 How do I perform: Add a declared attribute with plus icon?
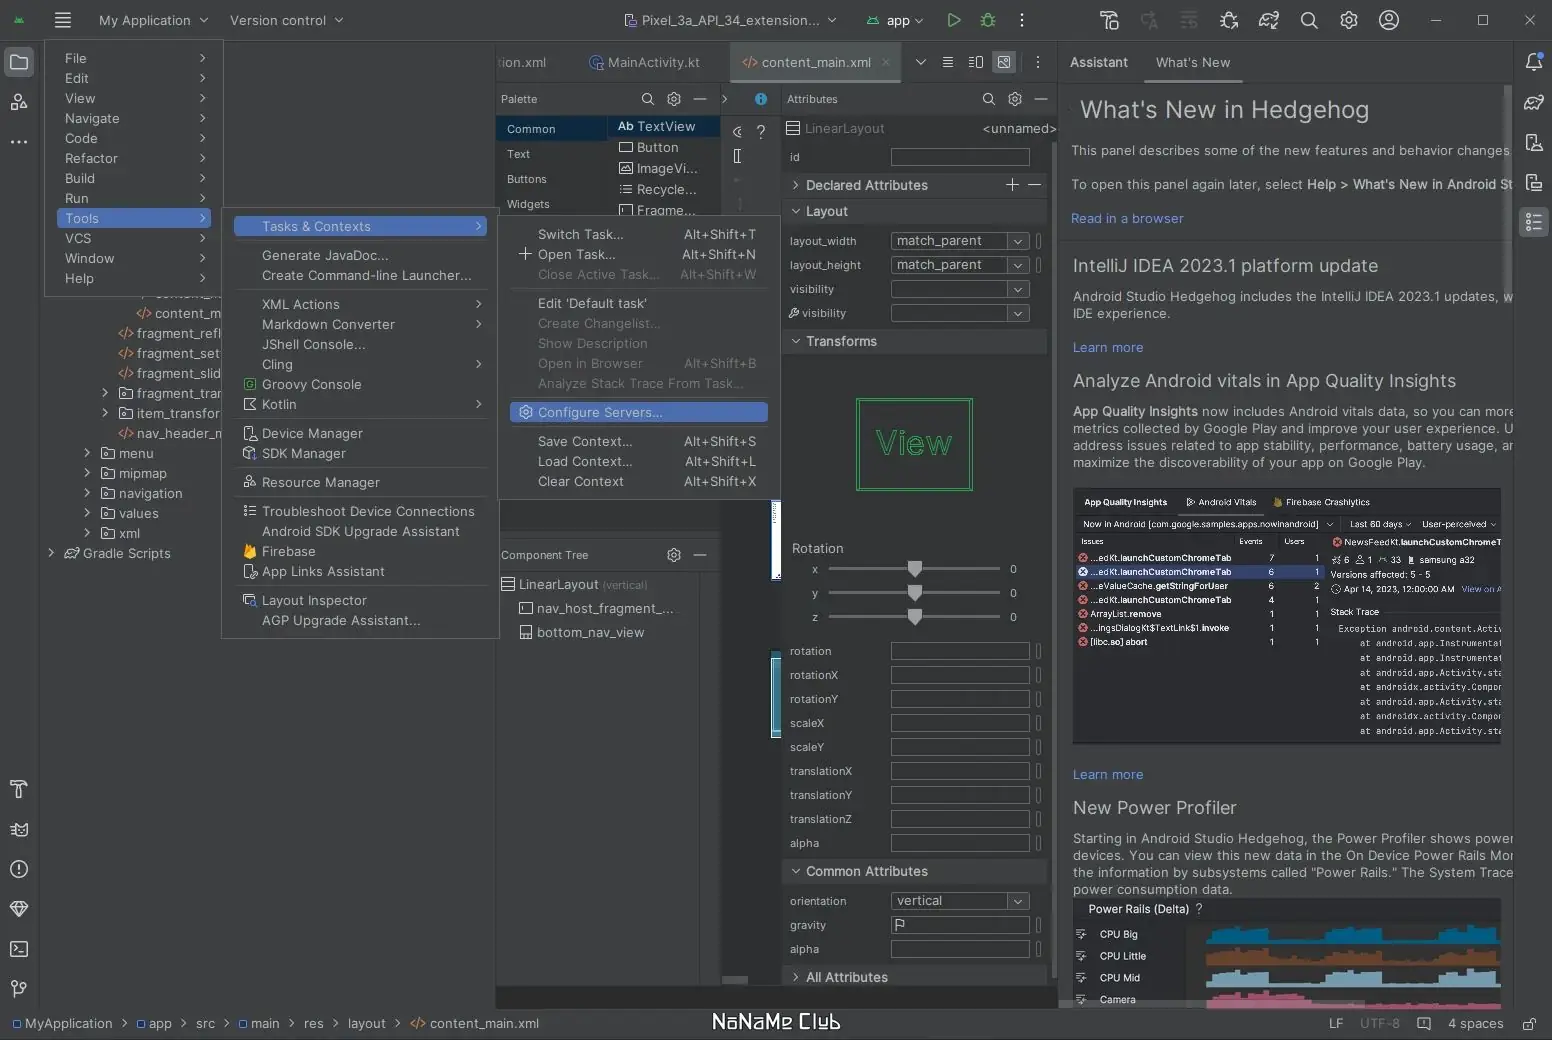[1012, 185]
